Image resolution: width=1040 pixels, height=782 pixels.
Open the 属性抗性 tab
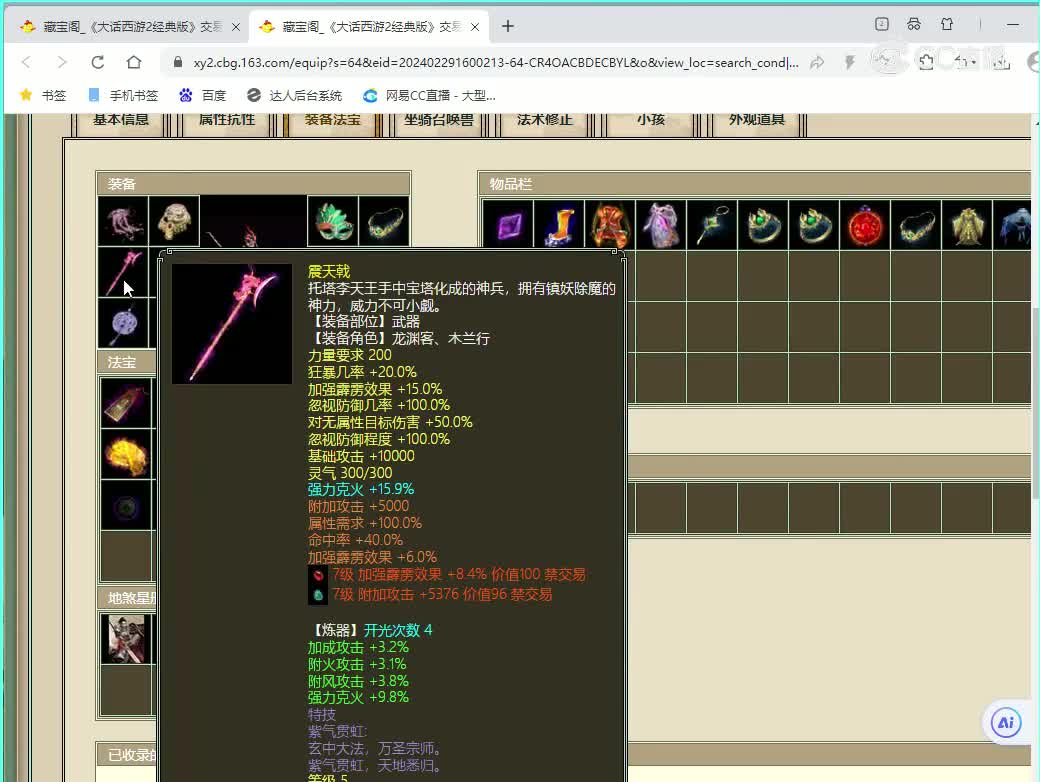227,121
